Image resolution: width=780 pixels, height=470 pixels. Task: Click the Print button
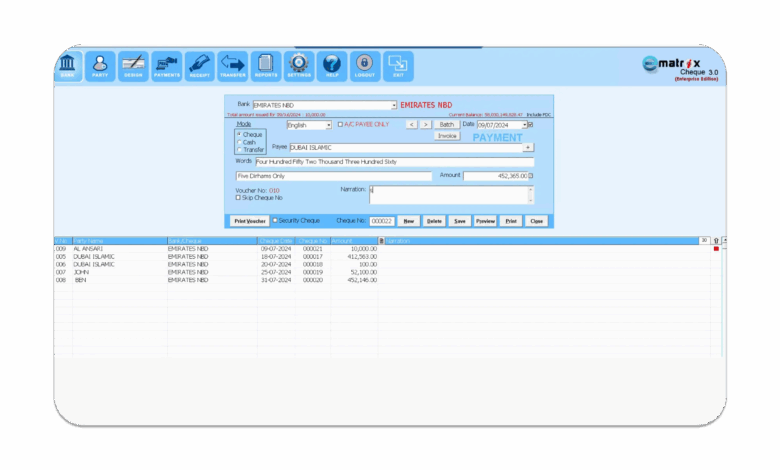click(x=511, y=221)
